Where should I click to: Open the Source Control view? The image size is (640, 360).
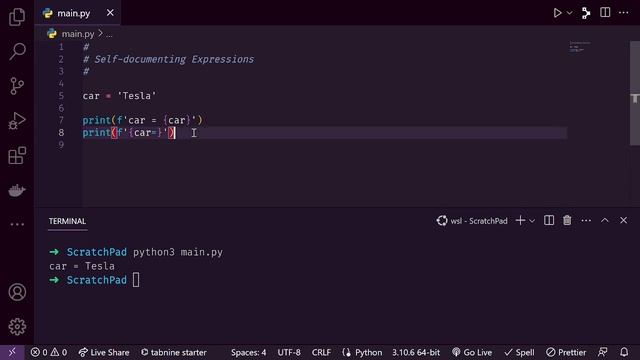coord(17,86)
